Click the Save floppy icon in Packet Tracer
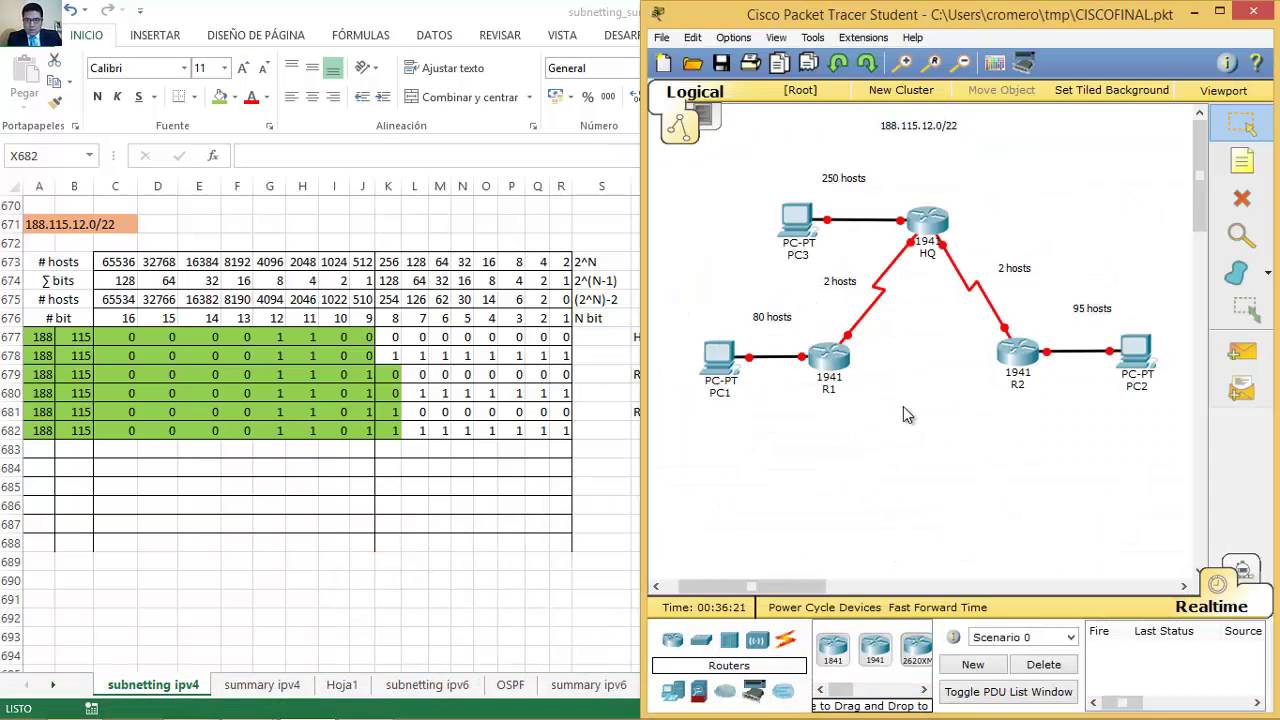The width and height of the screenshot is (1280, 720). point(721,63)
